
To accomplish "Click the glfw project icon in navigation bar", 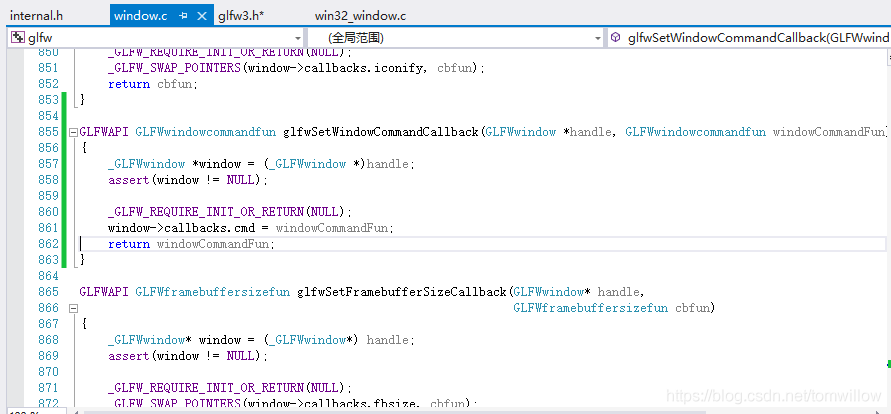I will pos(18,38).
